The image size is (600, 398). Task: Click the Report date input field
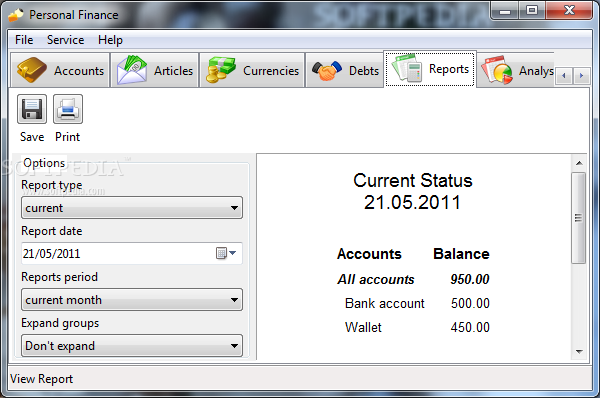pos(132,253)
